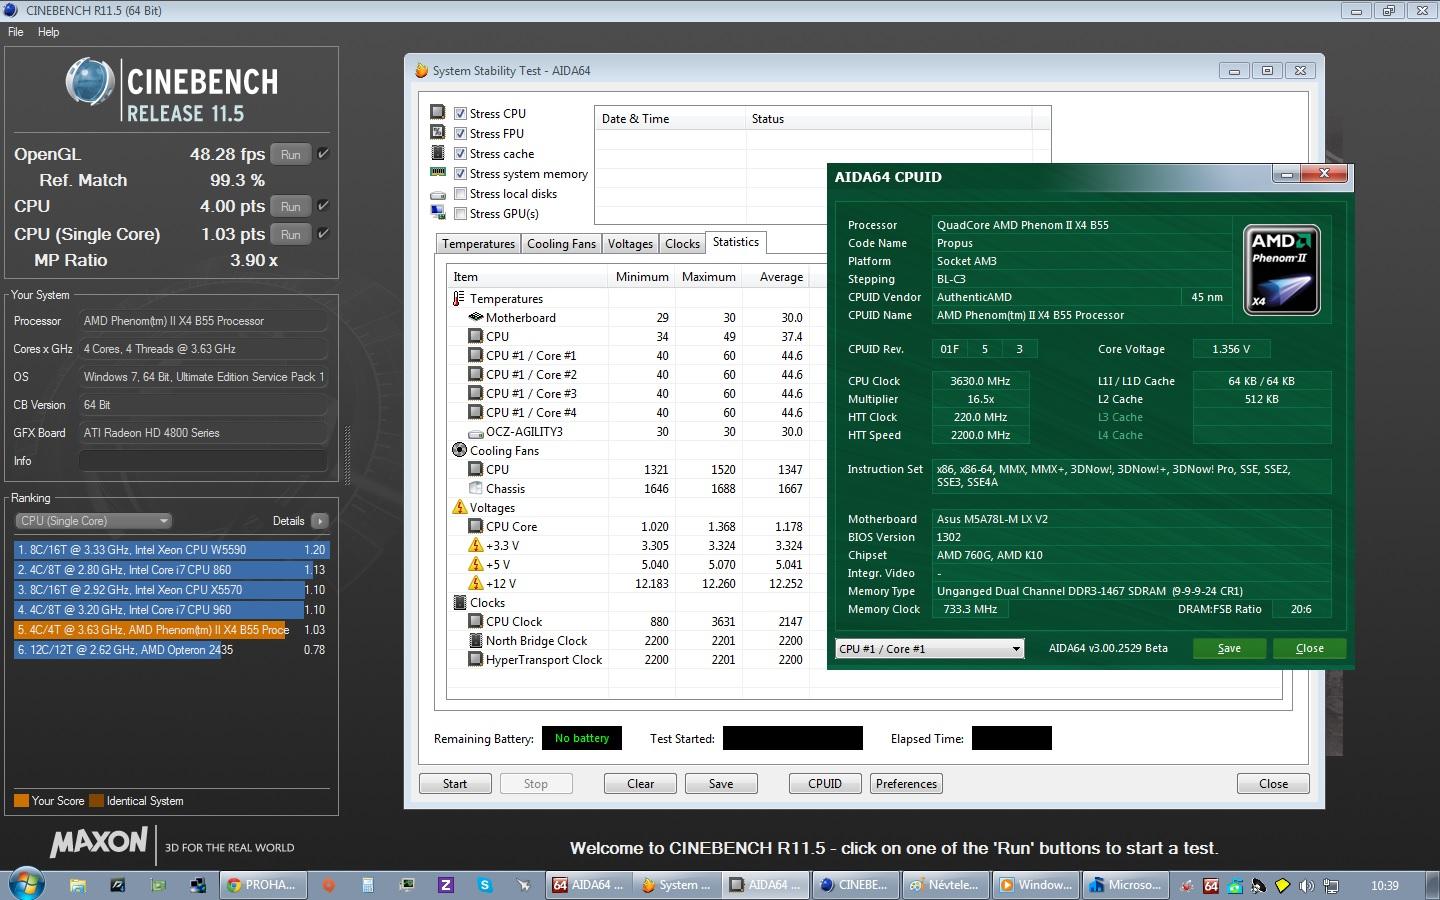The image size is (1440, 900).
Task: Click Save in System Stability Test
Action: tap(721, 784)
